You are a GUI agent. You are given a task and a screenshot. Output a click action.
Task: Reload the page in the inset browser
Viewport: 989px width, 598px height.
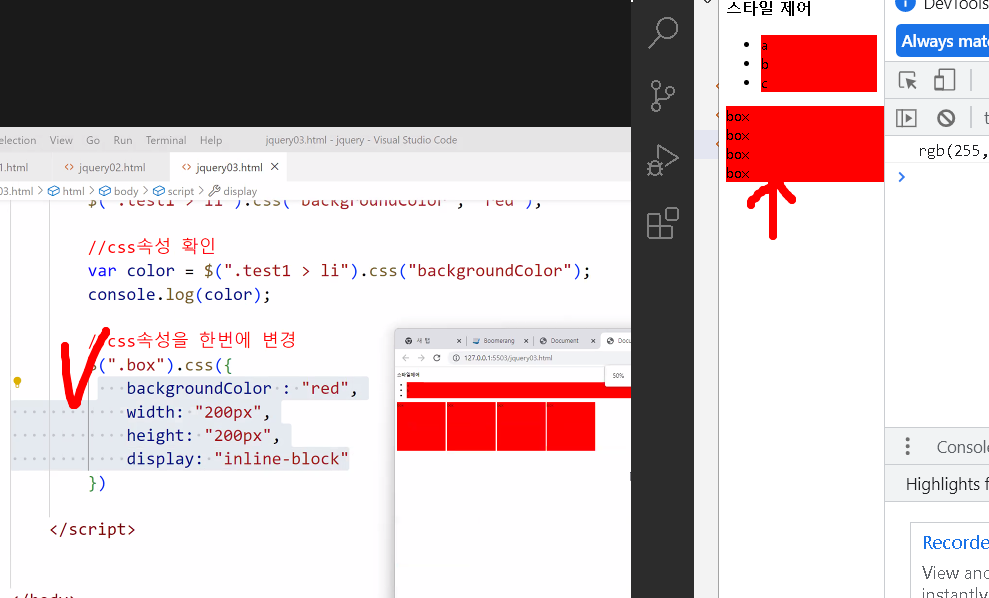click(436, 358)
